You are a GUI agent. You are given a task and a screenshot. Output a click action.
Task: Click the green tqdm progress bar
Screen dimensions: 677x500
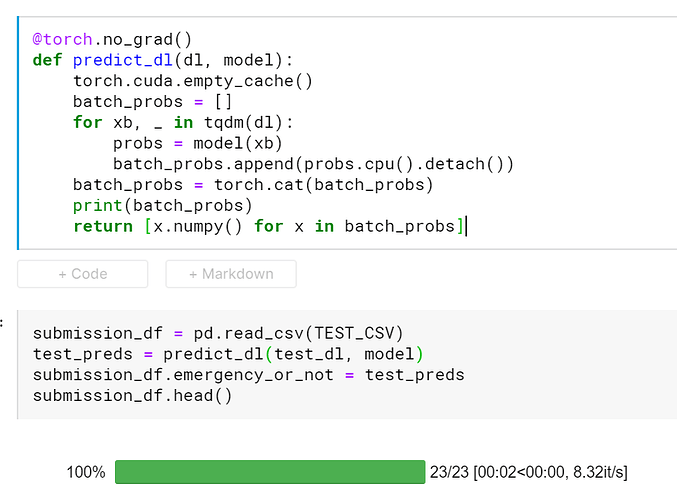(270, 472)
